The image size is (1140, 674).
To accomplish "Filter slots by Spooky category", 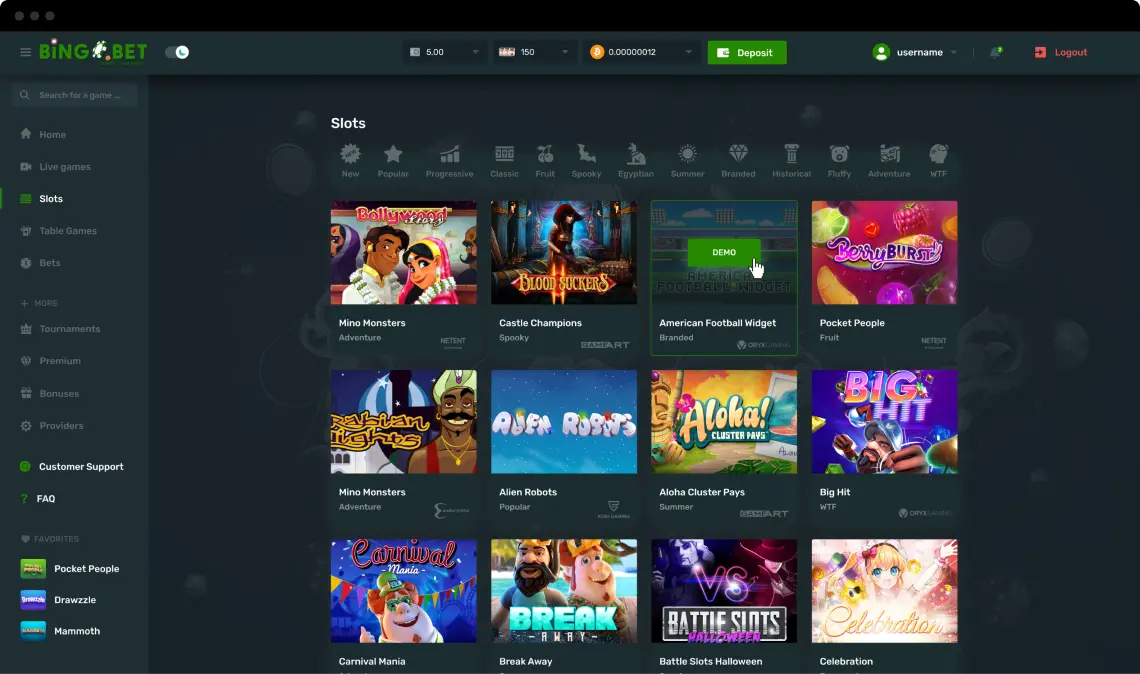I will [587, 161].
